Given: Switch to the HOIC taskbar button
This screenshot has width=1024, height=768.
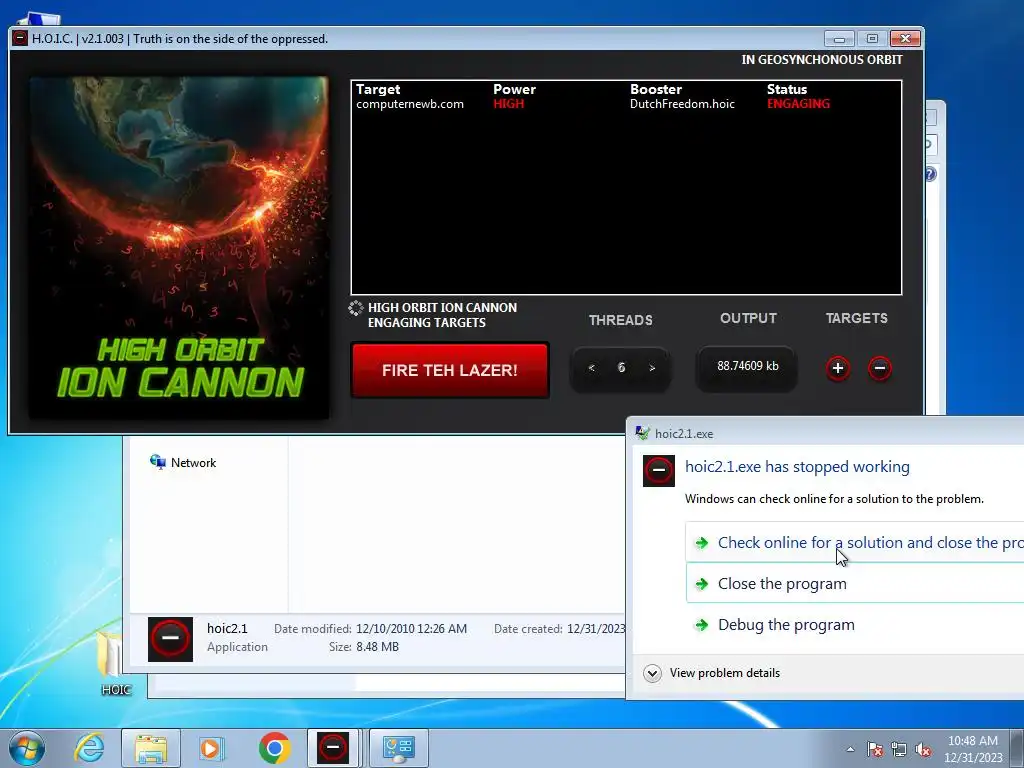Looking at the screenshot, I should pyautogui.click(x=333, y=748).
